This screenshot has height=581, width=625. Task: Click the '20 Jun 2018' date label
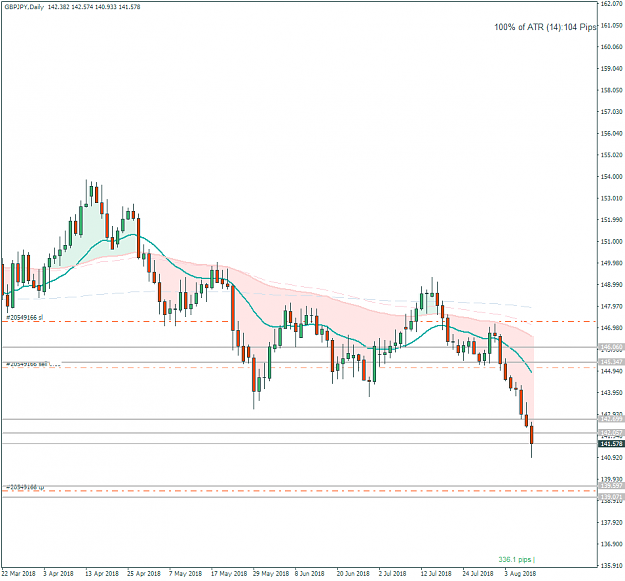353,573
